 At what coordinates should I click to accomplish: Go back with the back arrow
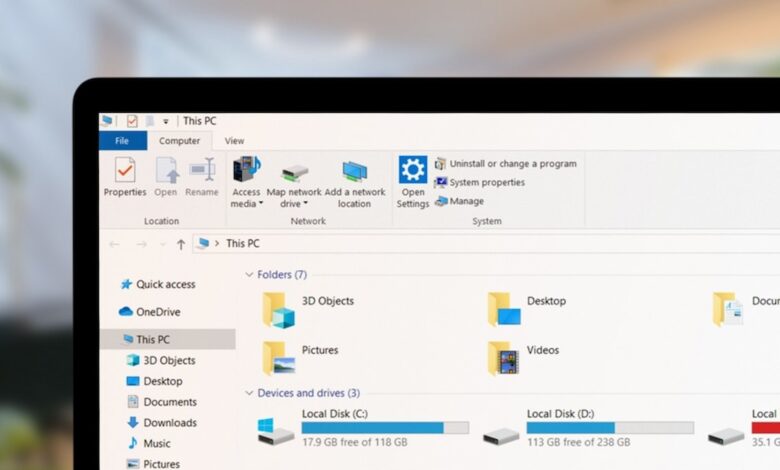(114, 244)
